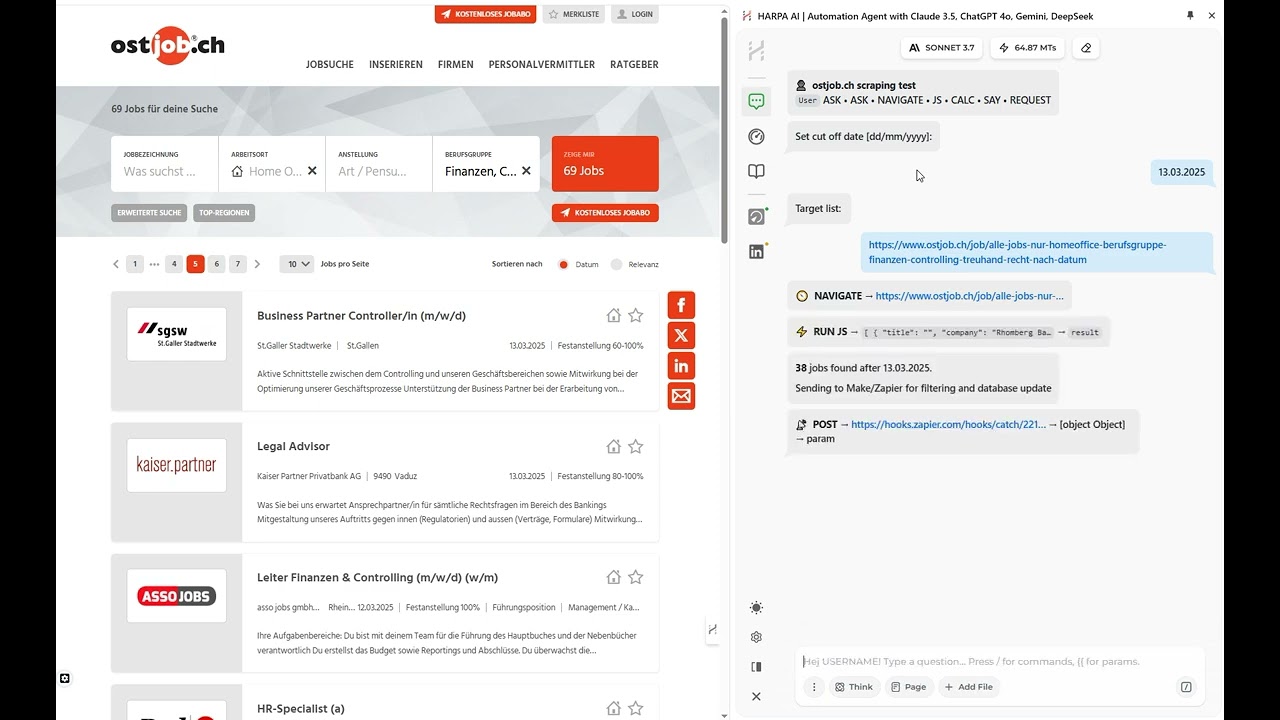Image resolution: width=1280 pixels, height=720 pixels.
Task: Click home-office icon on Leiter Finanzen & Controlling job
Action: coord(614,577)
